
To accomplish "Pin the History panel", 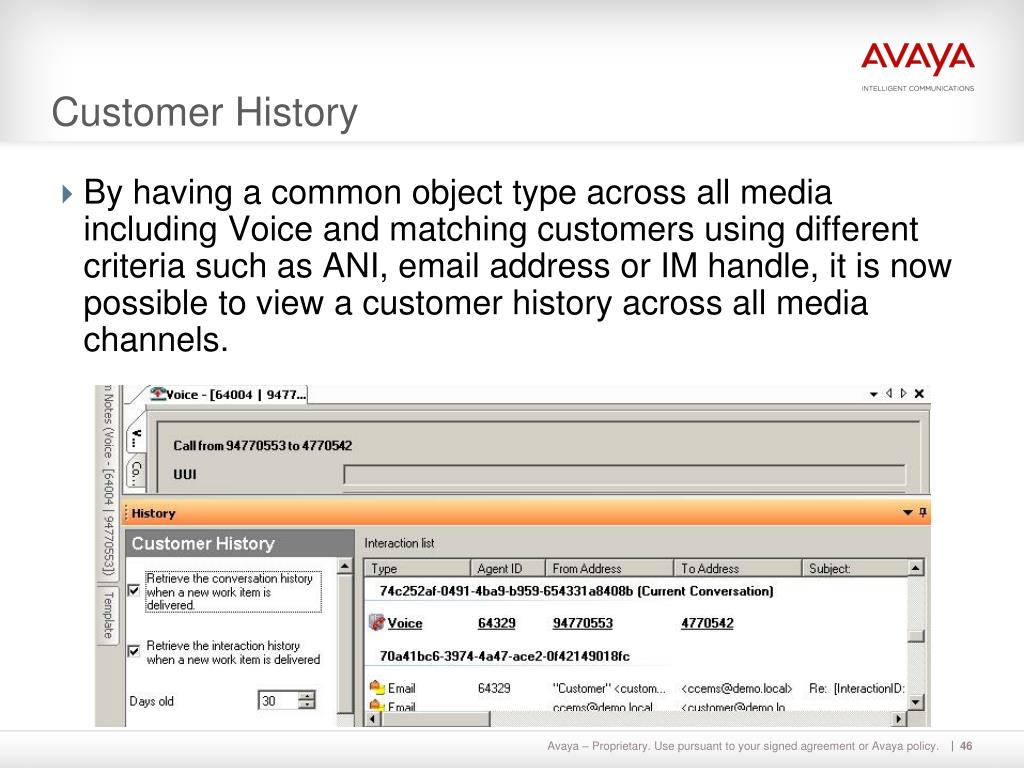I will (x=923, y=513).
